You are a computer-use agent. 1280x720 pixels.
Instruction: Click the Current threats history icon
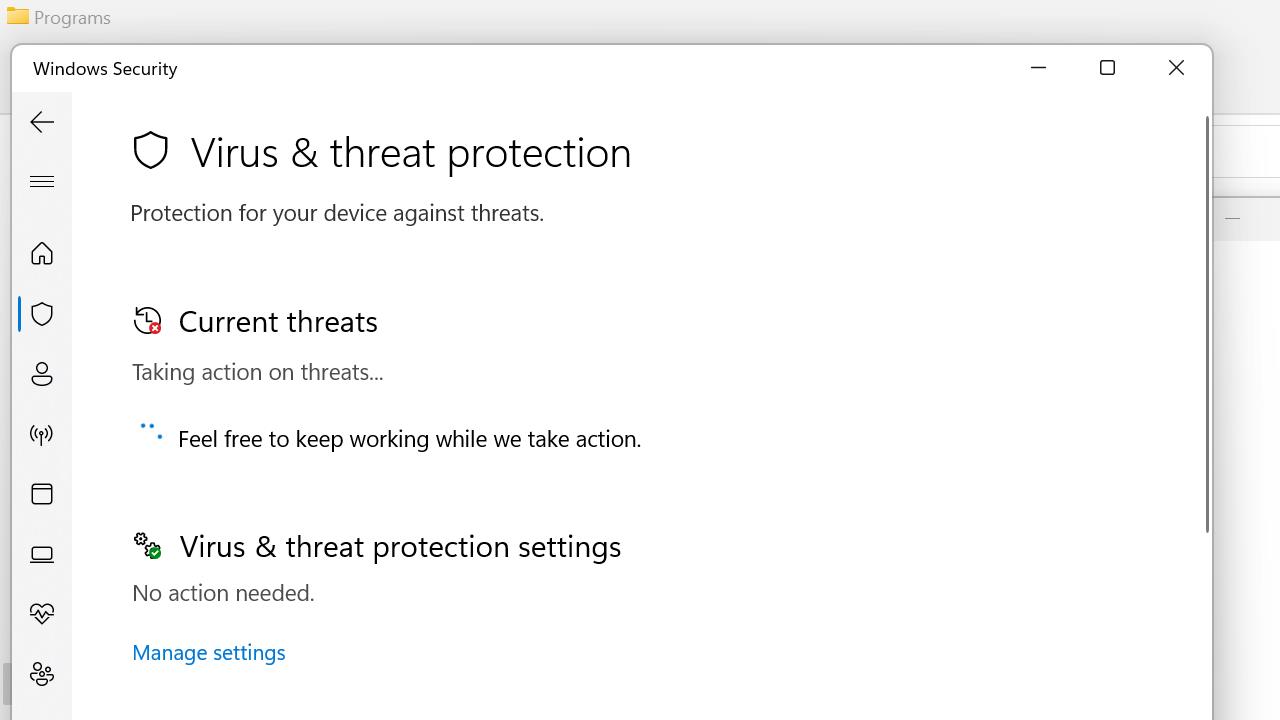click(x=147, y=320)
